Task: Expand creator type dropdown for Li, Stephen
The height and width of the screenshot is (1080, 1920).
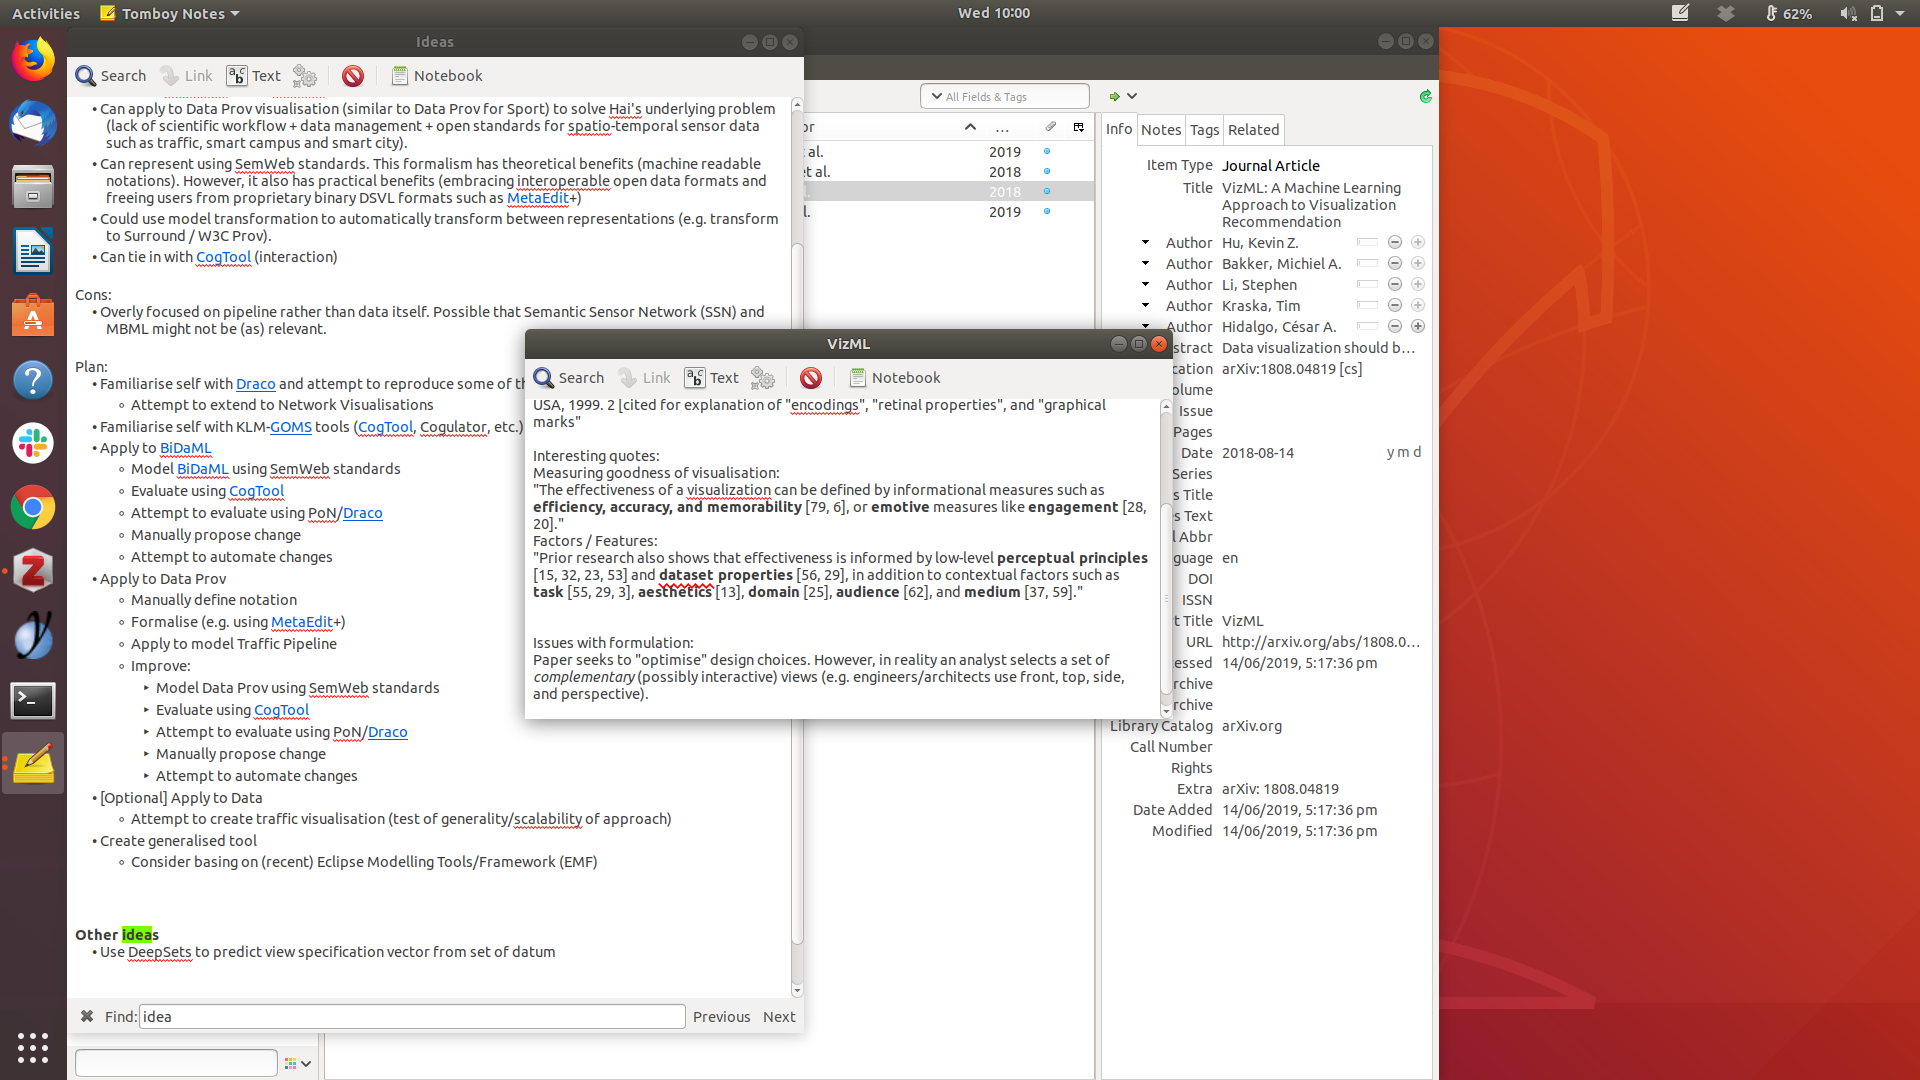Action: tap(1145, 285)
